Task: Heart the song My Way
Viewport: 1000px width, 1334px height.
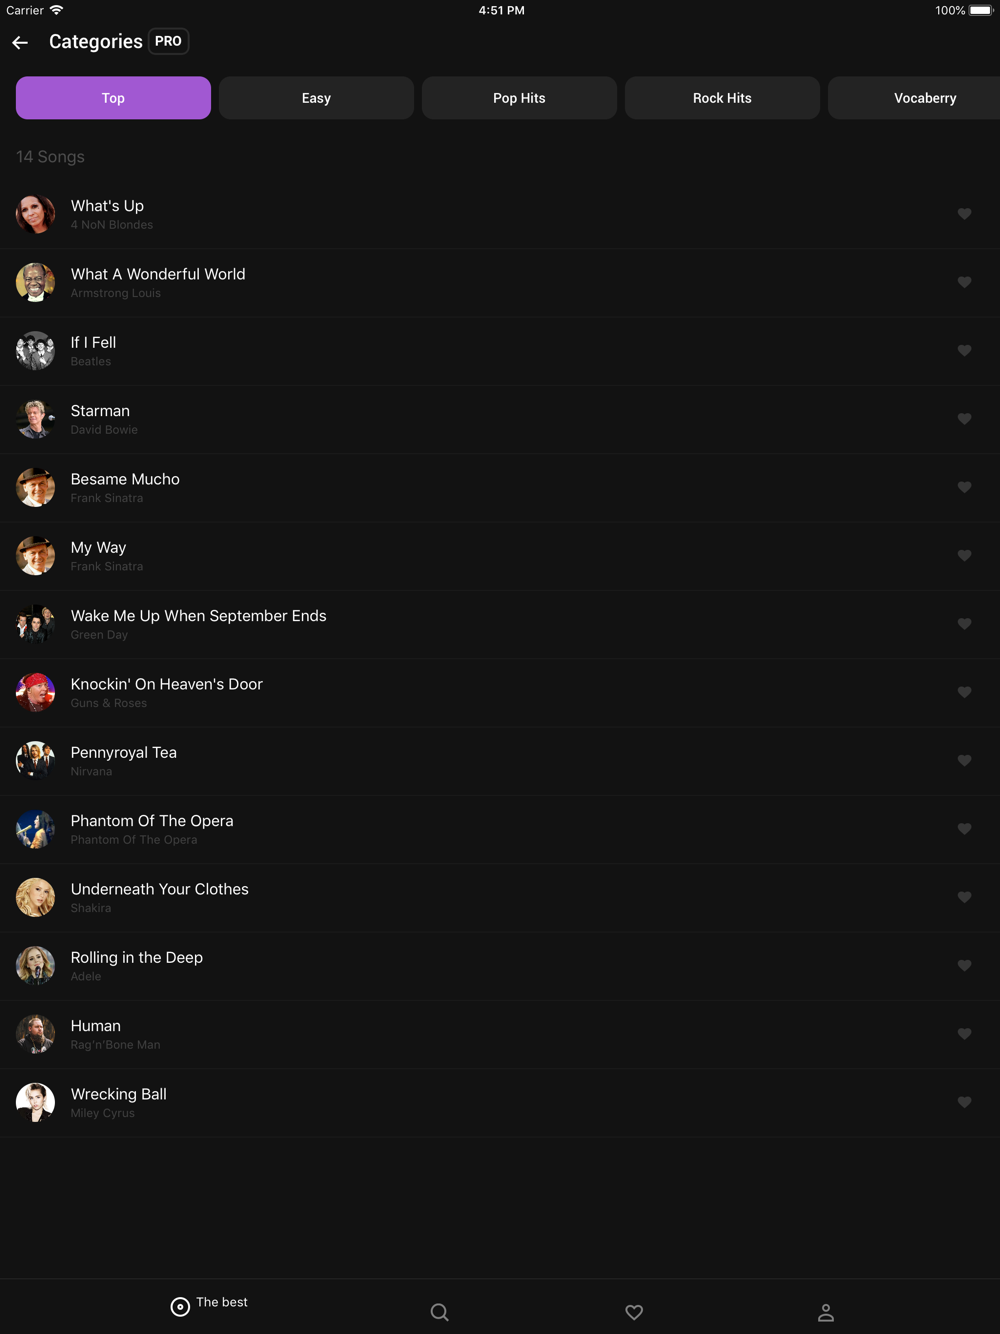Action: (964, 556)
